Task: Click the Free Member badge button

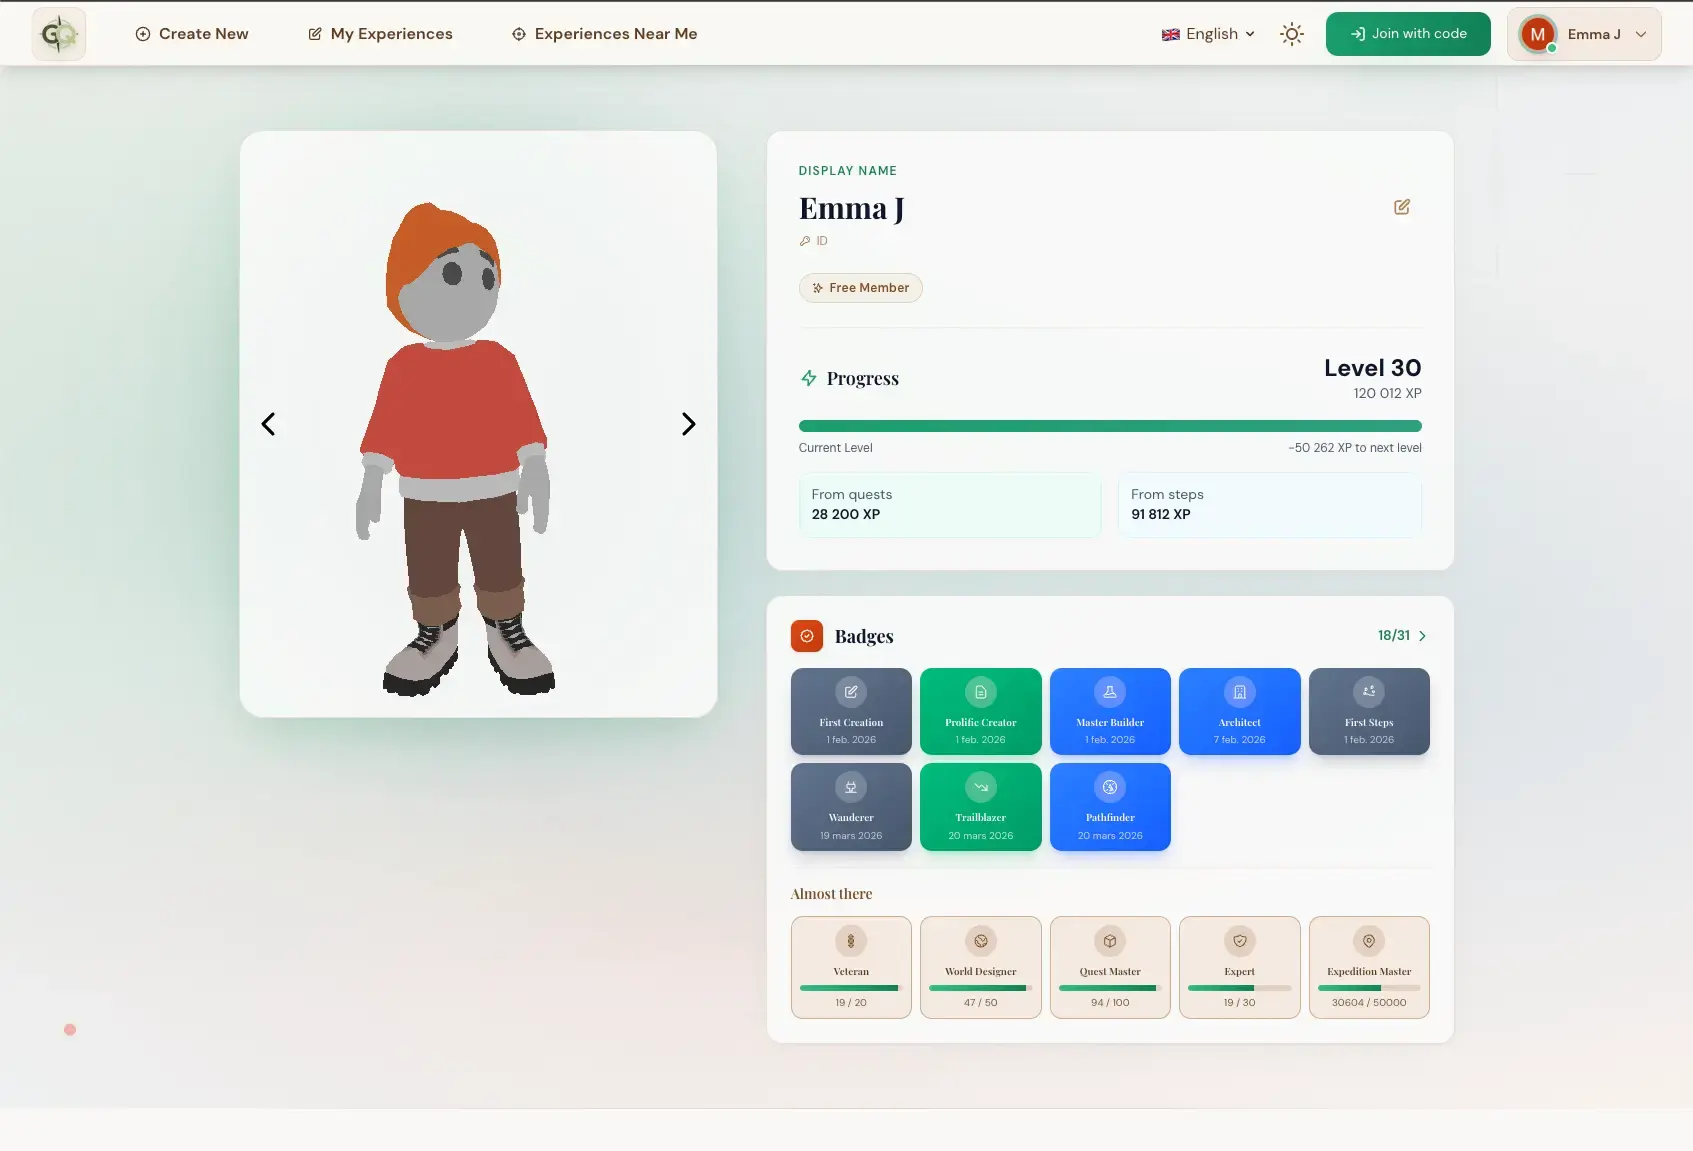Action: [860, 288]
